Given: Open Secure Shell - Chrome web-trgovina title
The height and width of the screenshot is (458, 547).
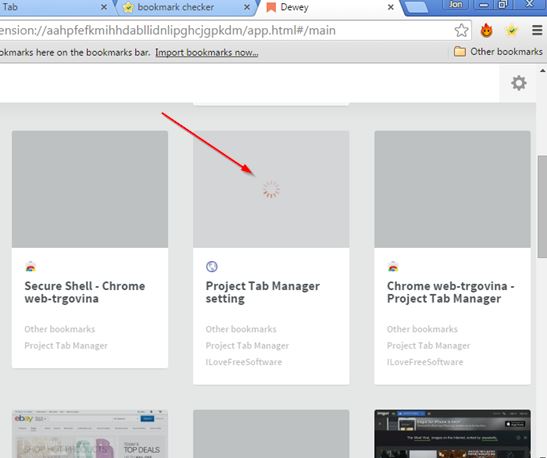Looking at the screenshot, I should (85, 292).
